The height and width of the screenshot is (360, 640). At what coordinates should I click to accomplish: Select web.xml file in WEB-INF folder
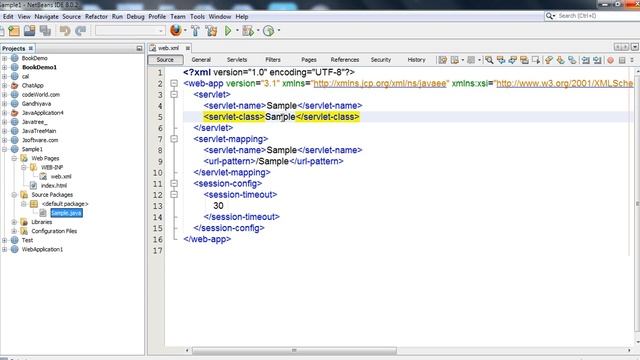61,177
